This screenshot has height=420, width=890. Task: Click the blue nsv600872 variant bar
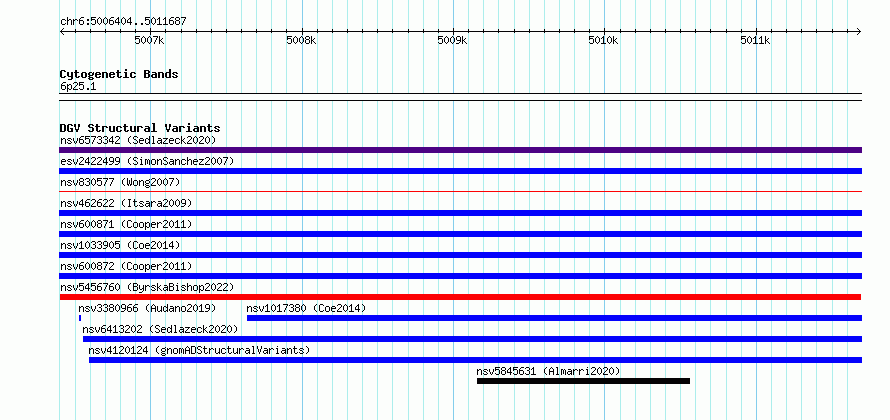(x=460, y=276)
